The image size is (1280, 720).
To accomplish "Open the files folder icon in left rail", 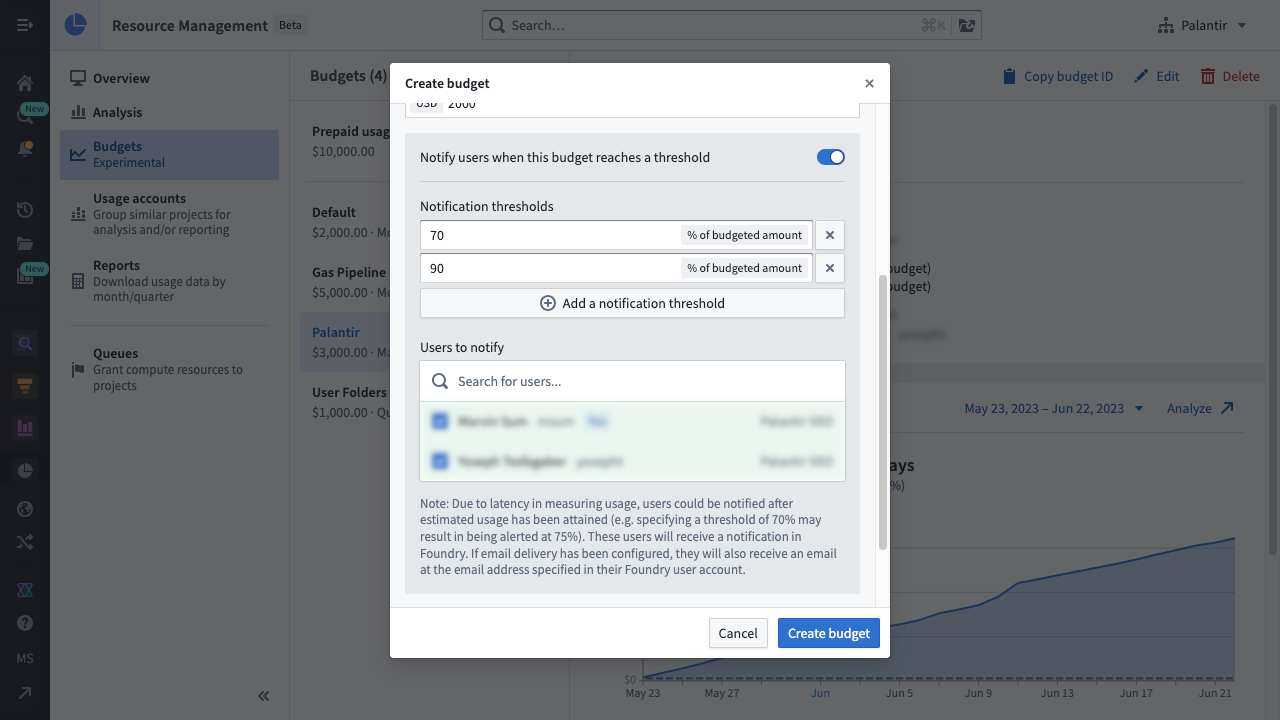I will [25, 243].
